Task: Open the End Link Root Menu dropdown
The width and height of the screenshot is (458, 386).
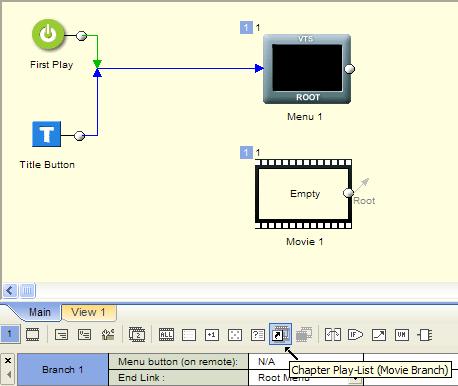Action: click(x=356, y=379)
